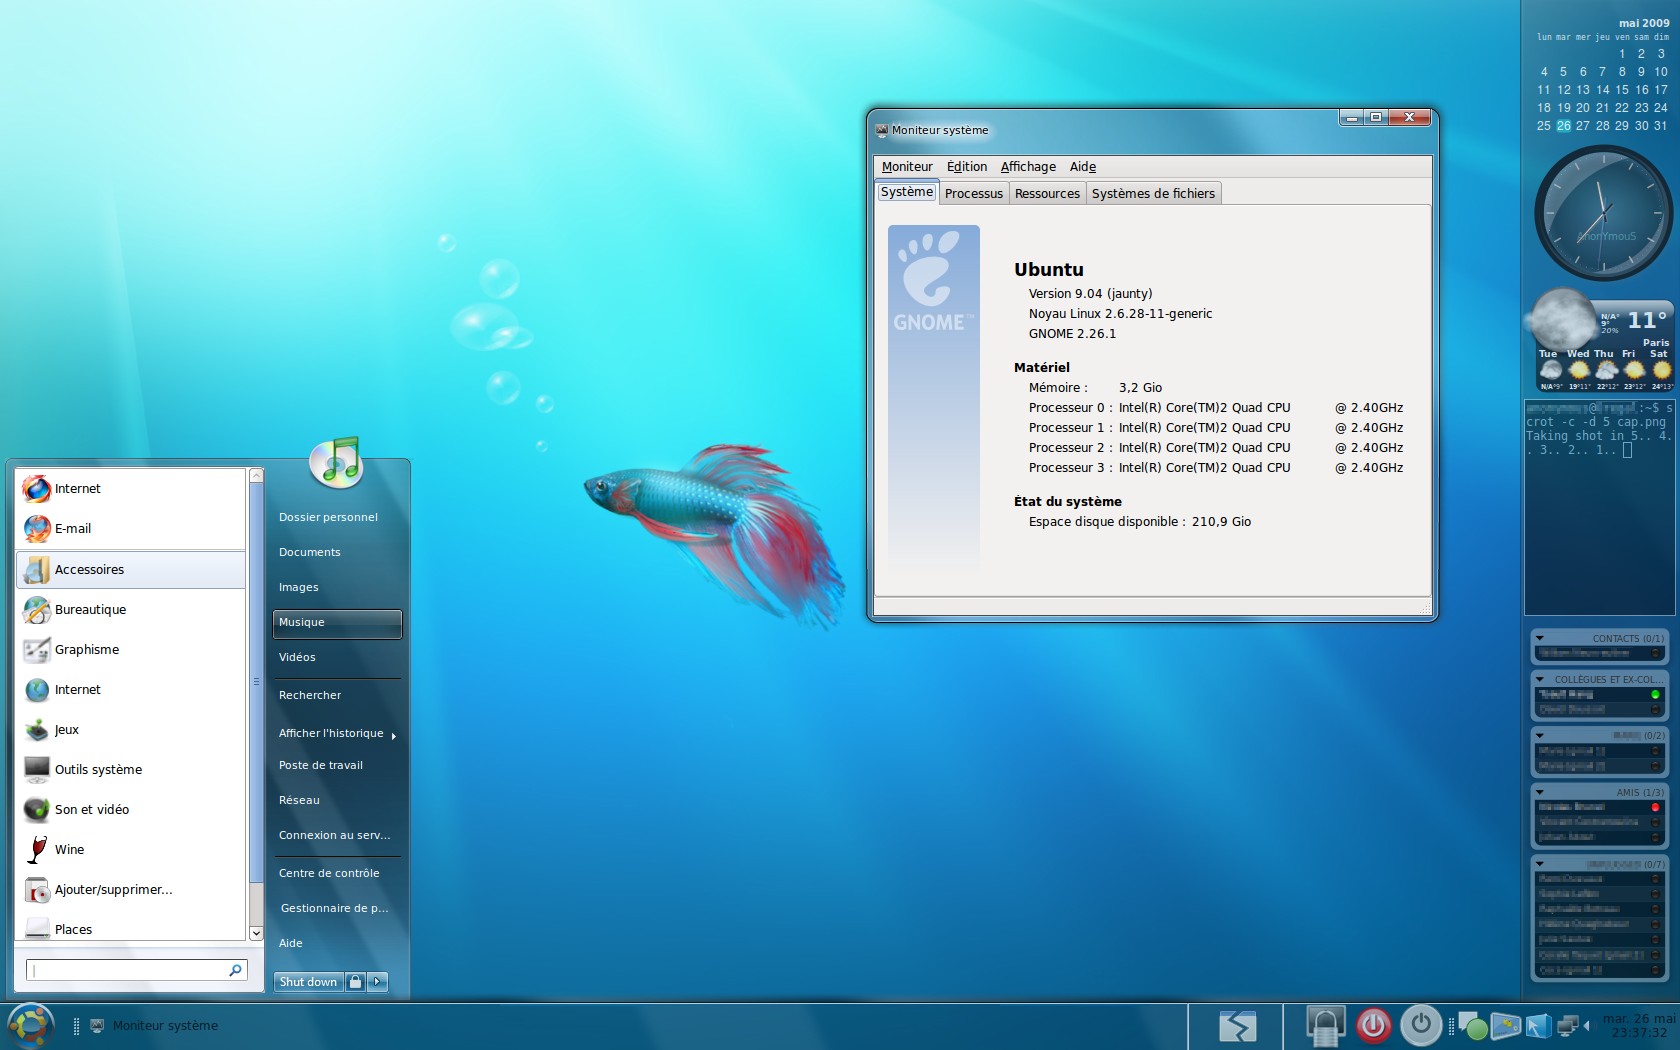
Task: Open the Jeux category
Action: tap(131, 729)
